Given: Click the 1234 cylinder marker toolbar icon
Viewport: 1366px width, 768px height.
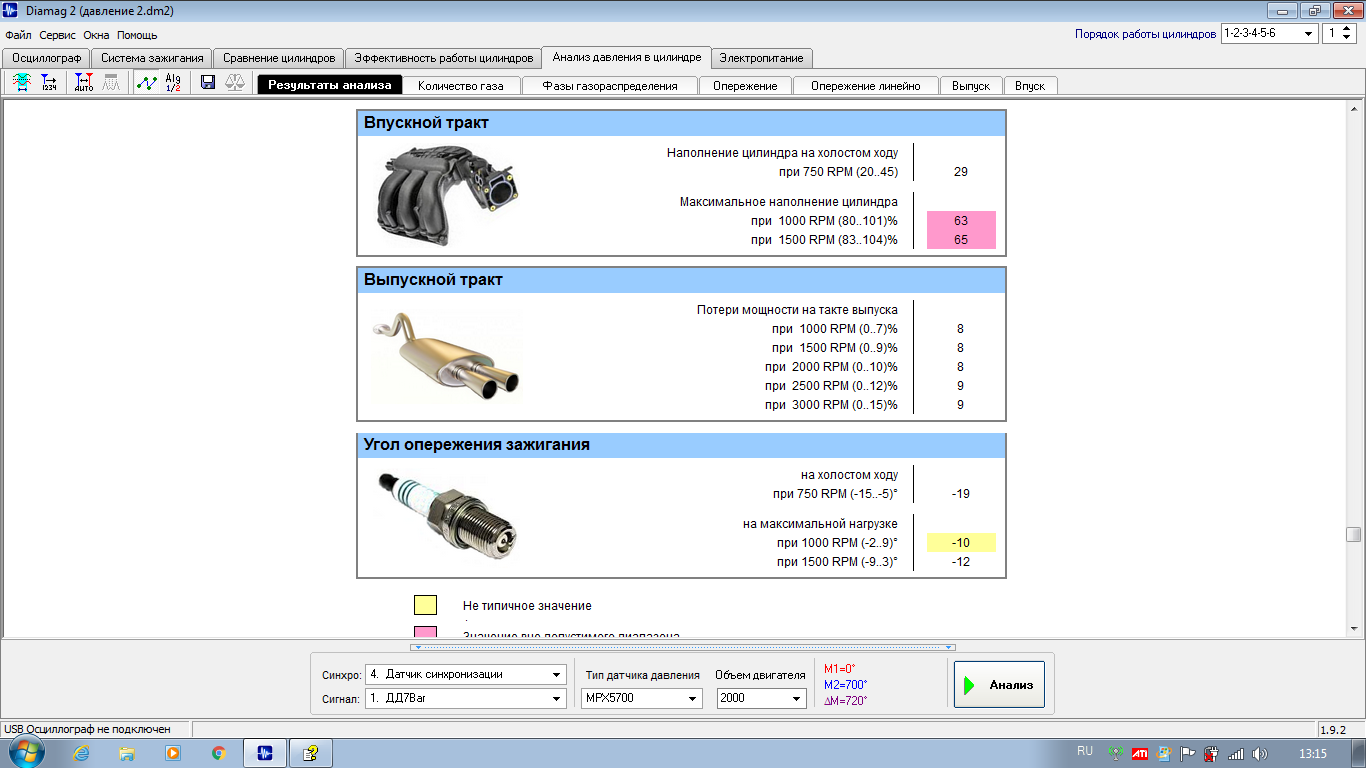Looking at the screenshot, I should click(x=48, y=83).
